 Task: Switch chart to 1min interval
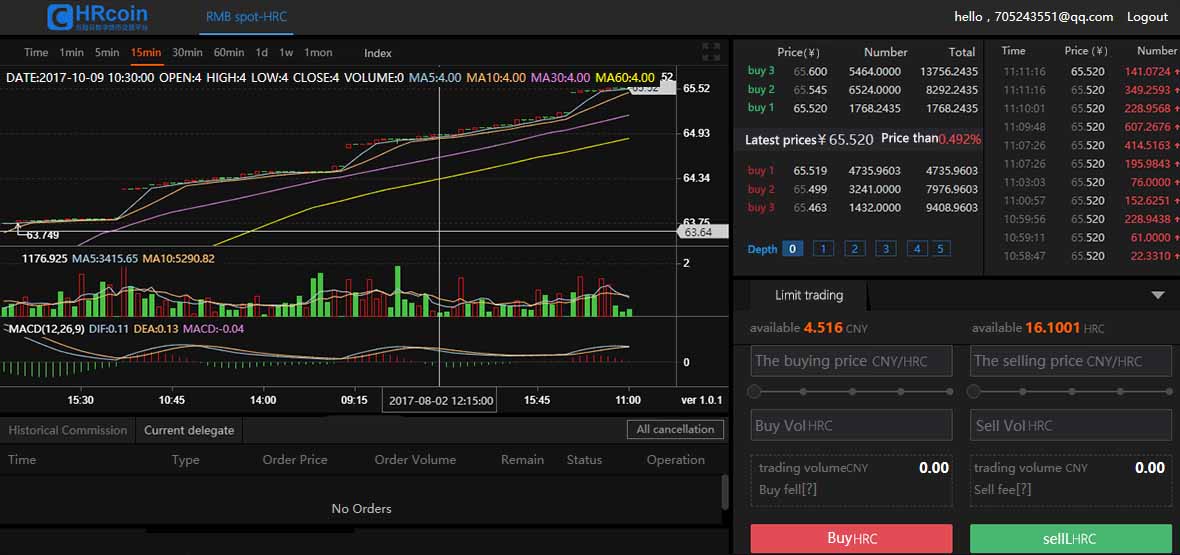[x=71, y=53]
